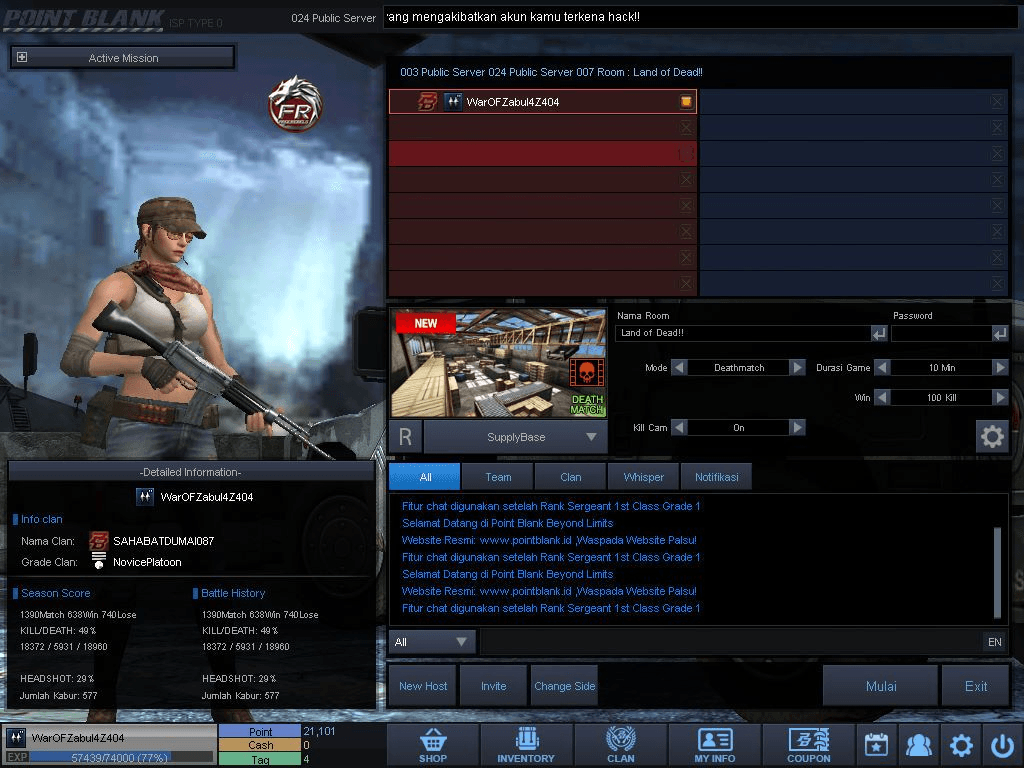The image size is (1024, 768).
Task: Click the R random map button
Action: tap(406, 437)
